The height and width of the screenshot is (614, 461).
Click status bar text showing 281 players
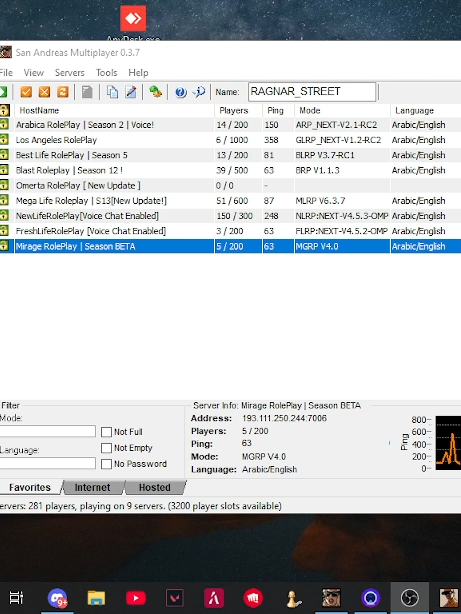point(141,506)
